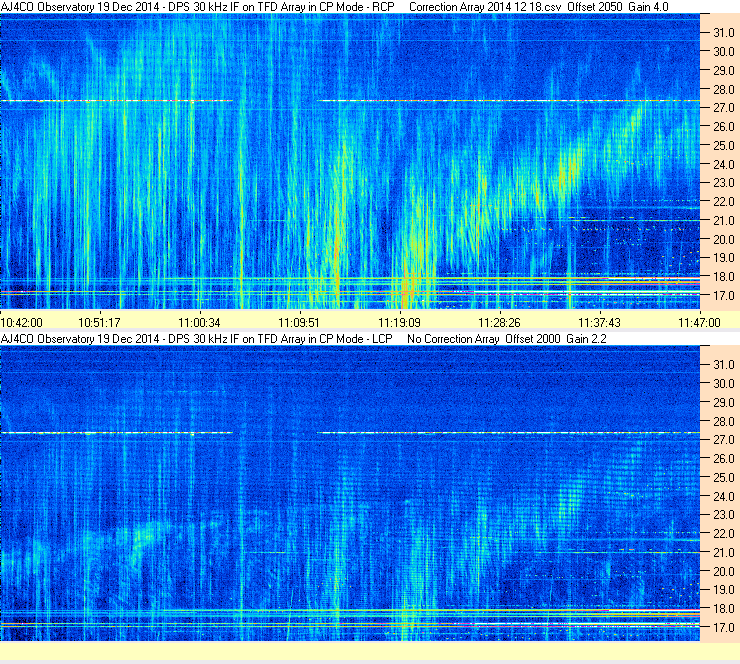740x664 pixels.
Task: Select 'Correction Array 2014 12 18.csv' in RCP title
Action: 485,7
